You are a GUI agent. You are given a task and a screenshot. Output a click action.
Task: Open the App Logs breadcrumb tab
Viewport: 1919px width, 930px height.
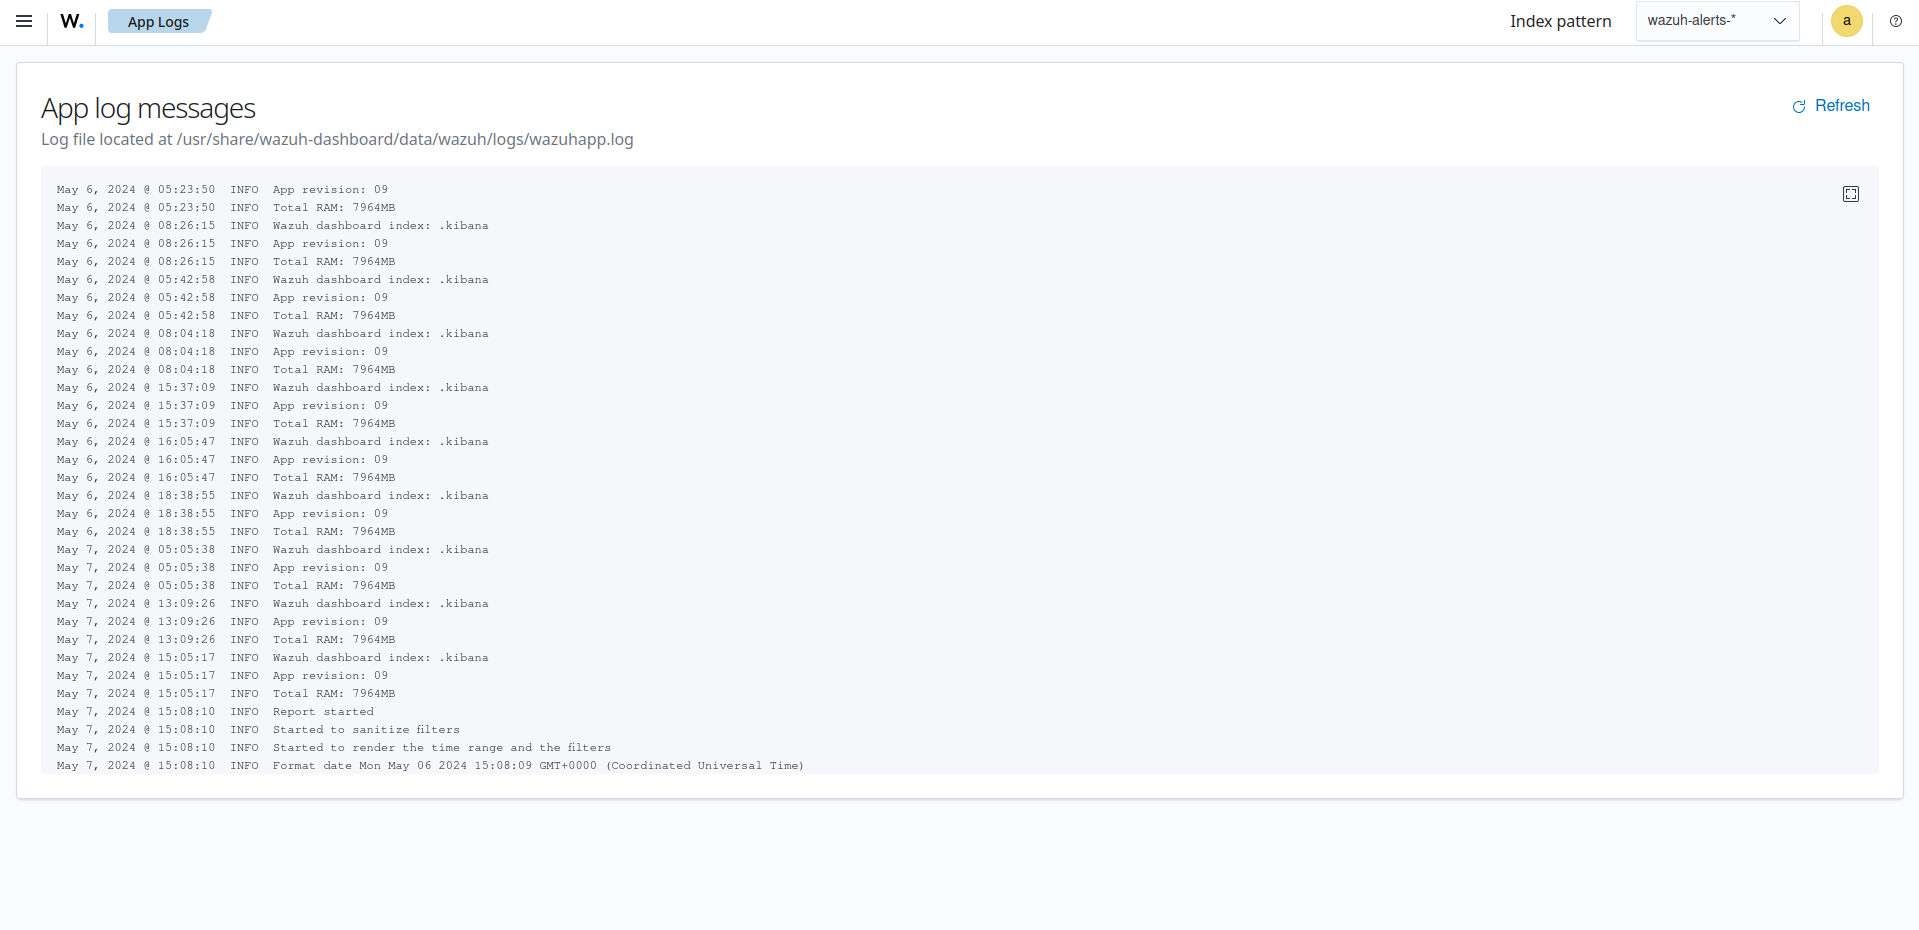pyautogui.click(x=158, y=22)
